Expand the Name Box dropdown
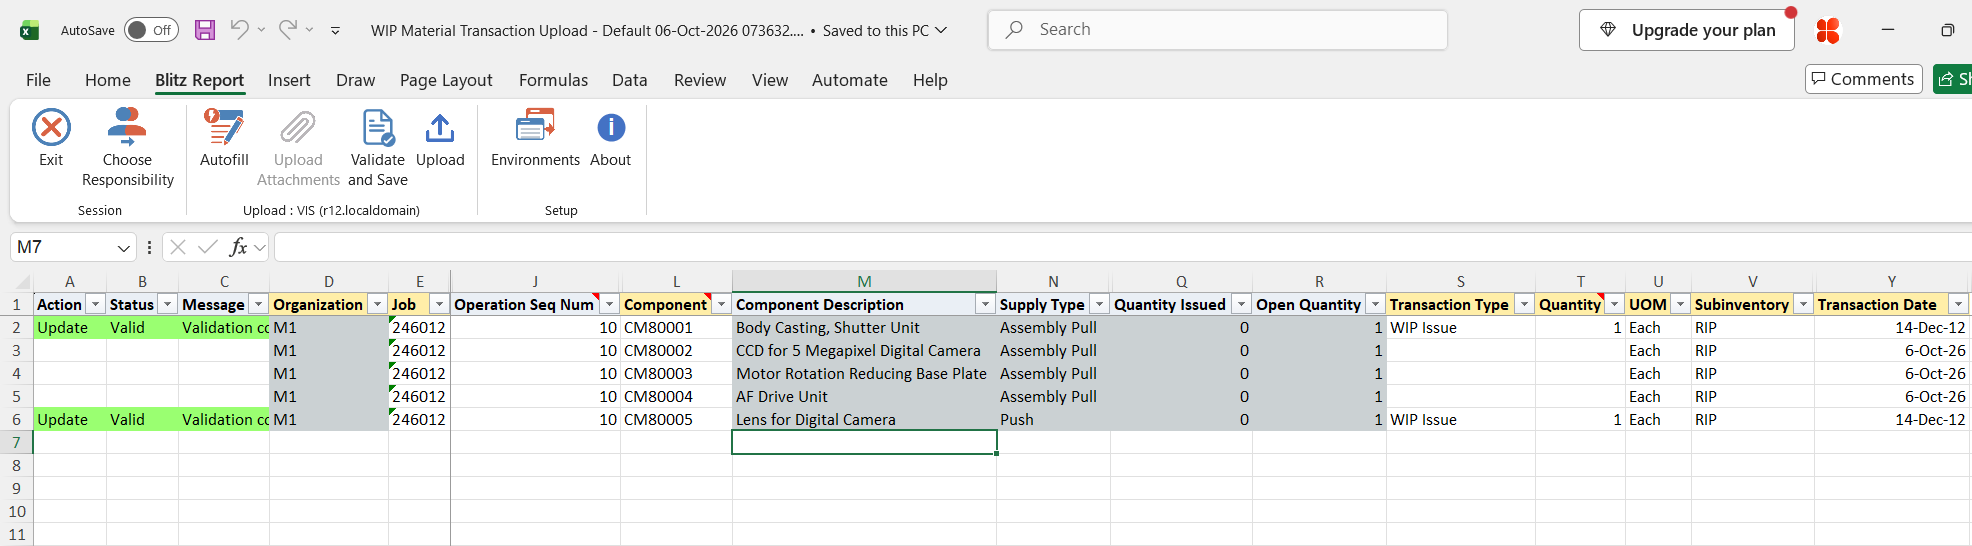The image size is (1972, 546). point(124,248)
